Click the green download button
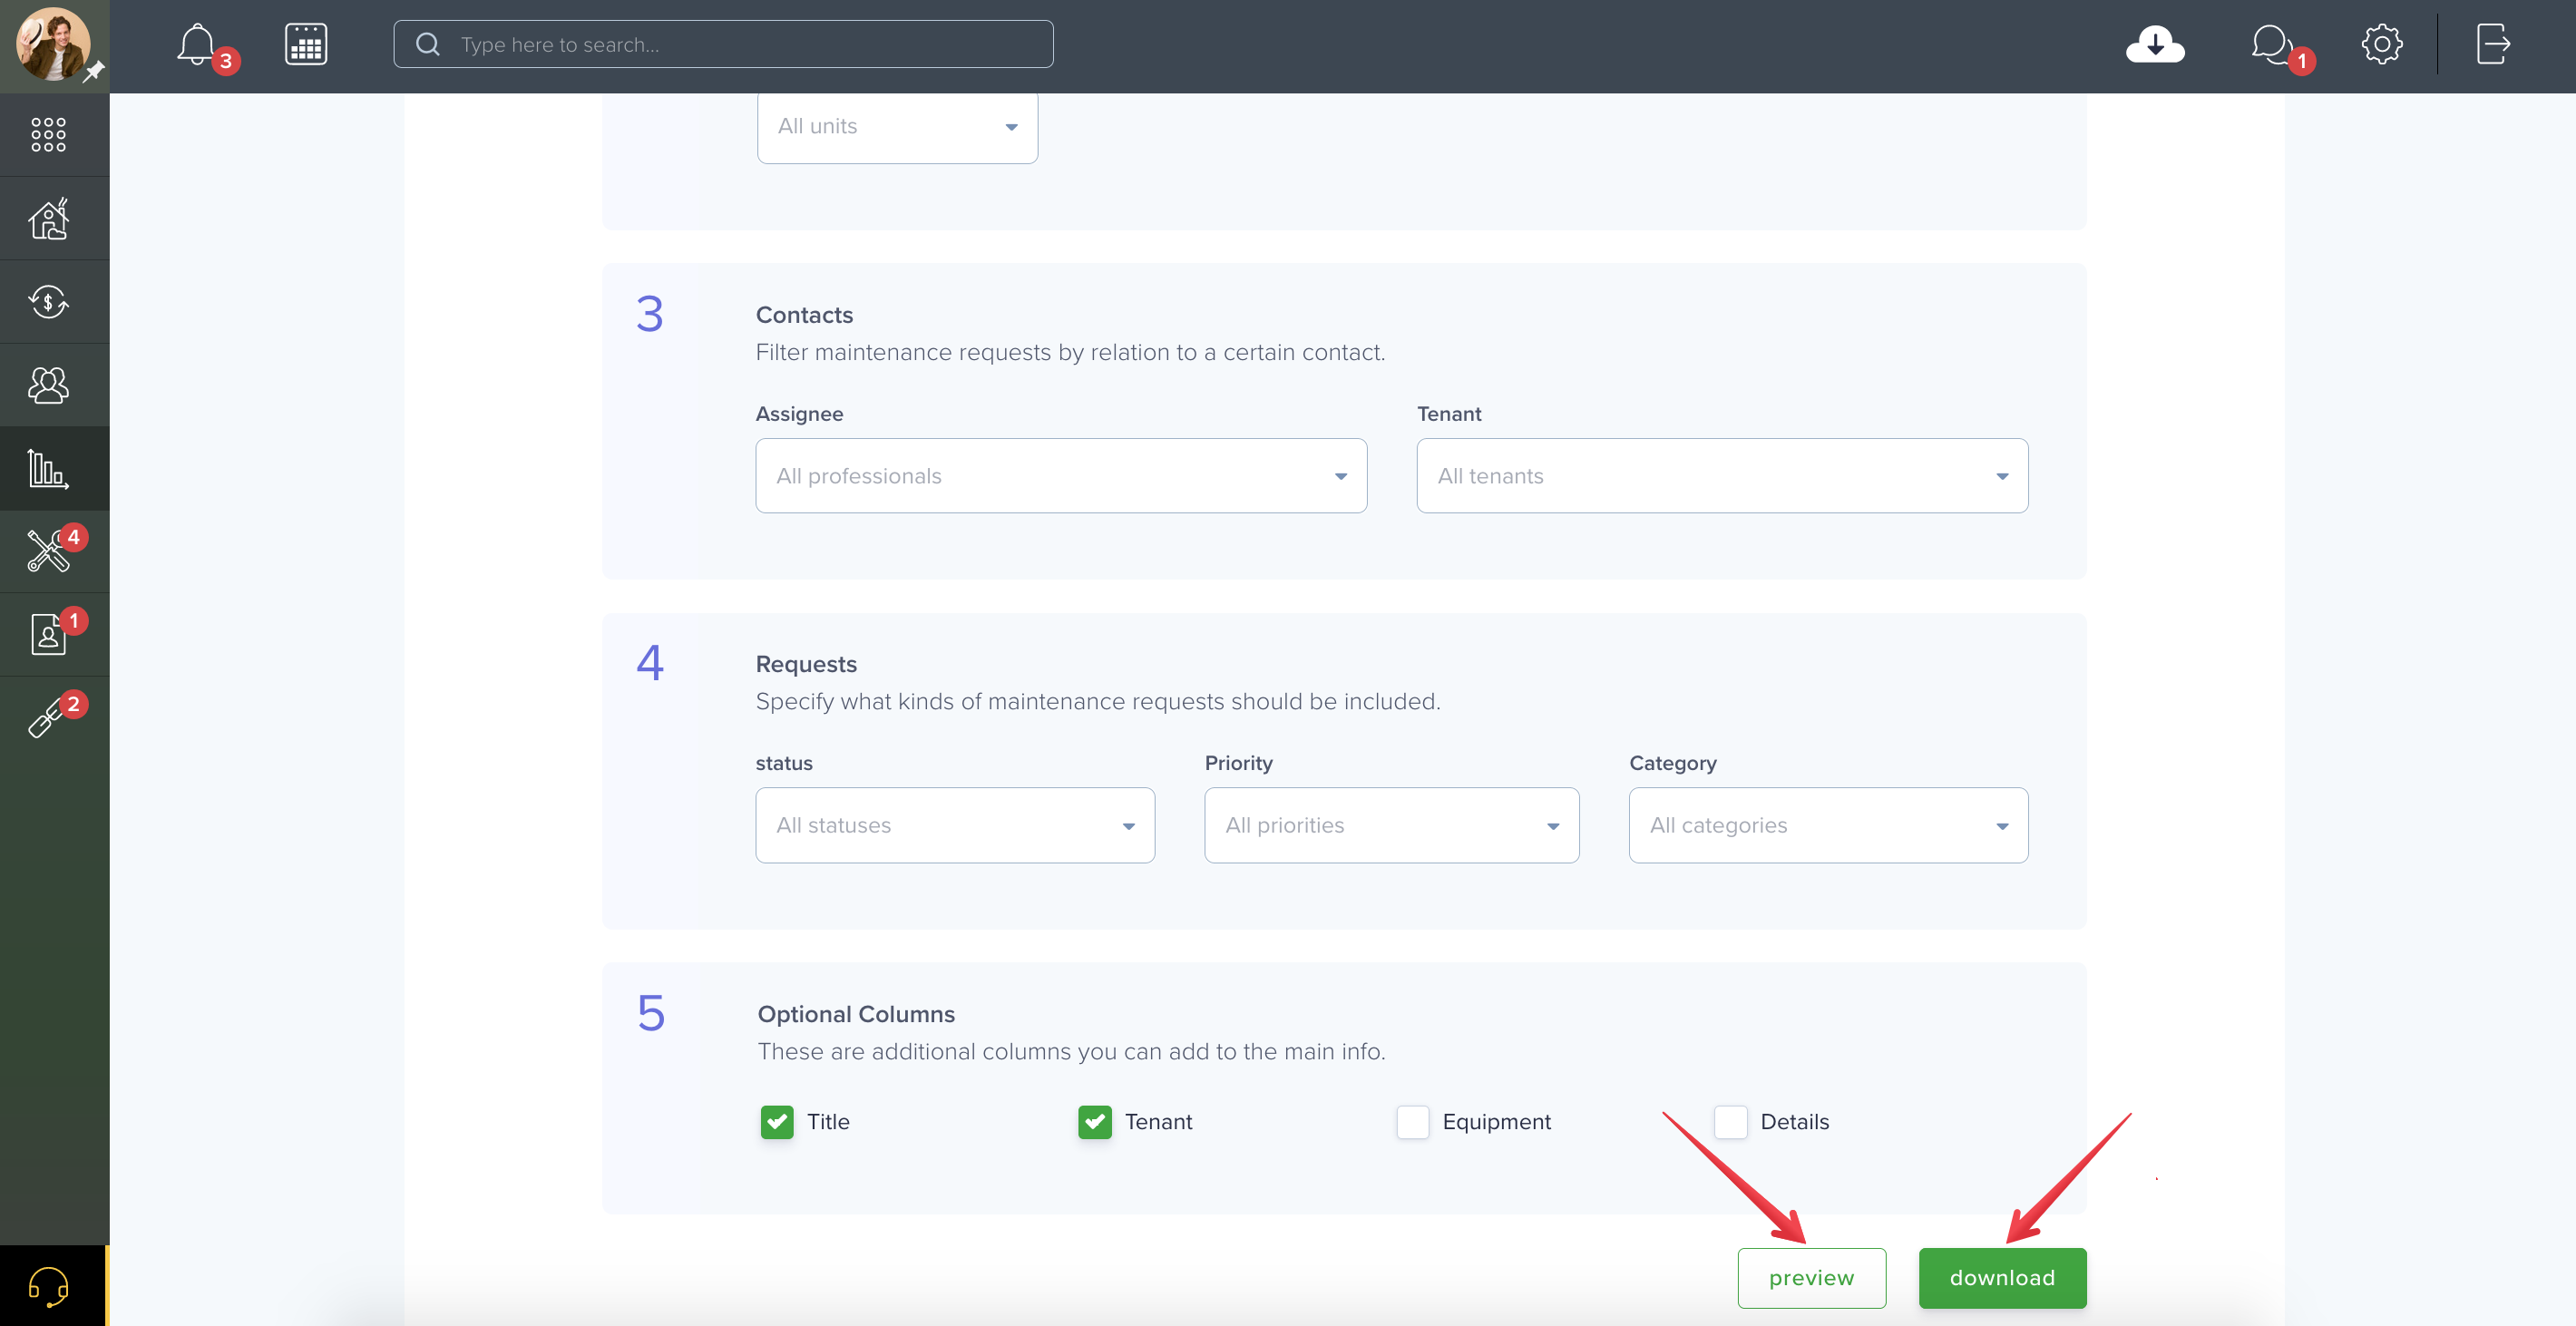Image resolution: width=2576 pixels, height=1326 pixels. point(2002,1278)
